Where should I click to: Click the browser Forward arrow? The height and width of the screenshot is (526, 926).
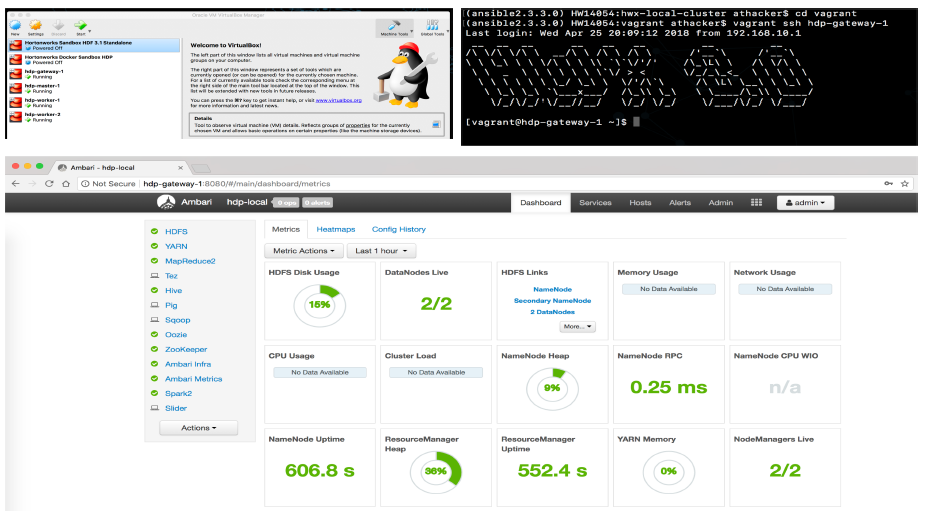pos(32,184)
